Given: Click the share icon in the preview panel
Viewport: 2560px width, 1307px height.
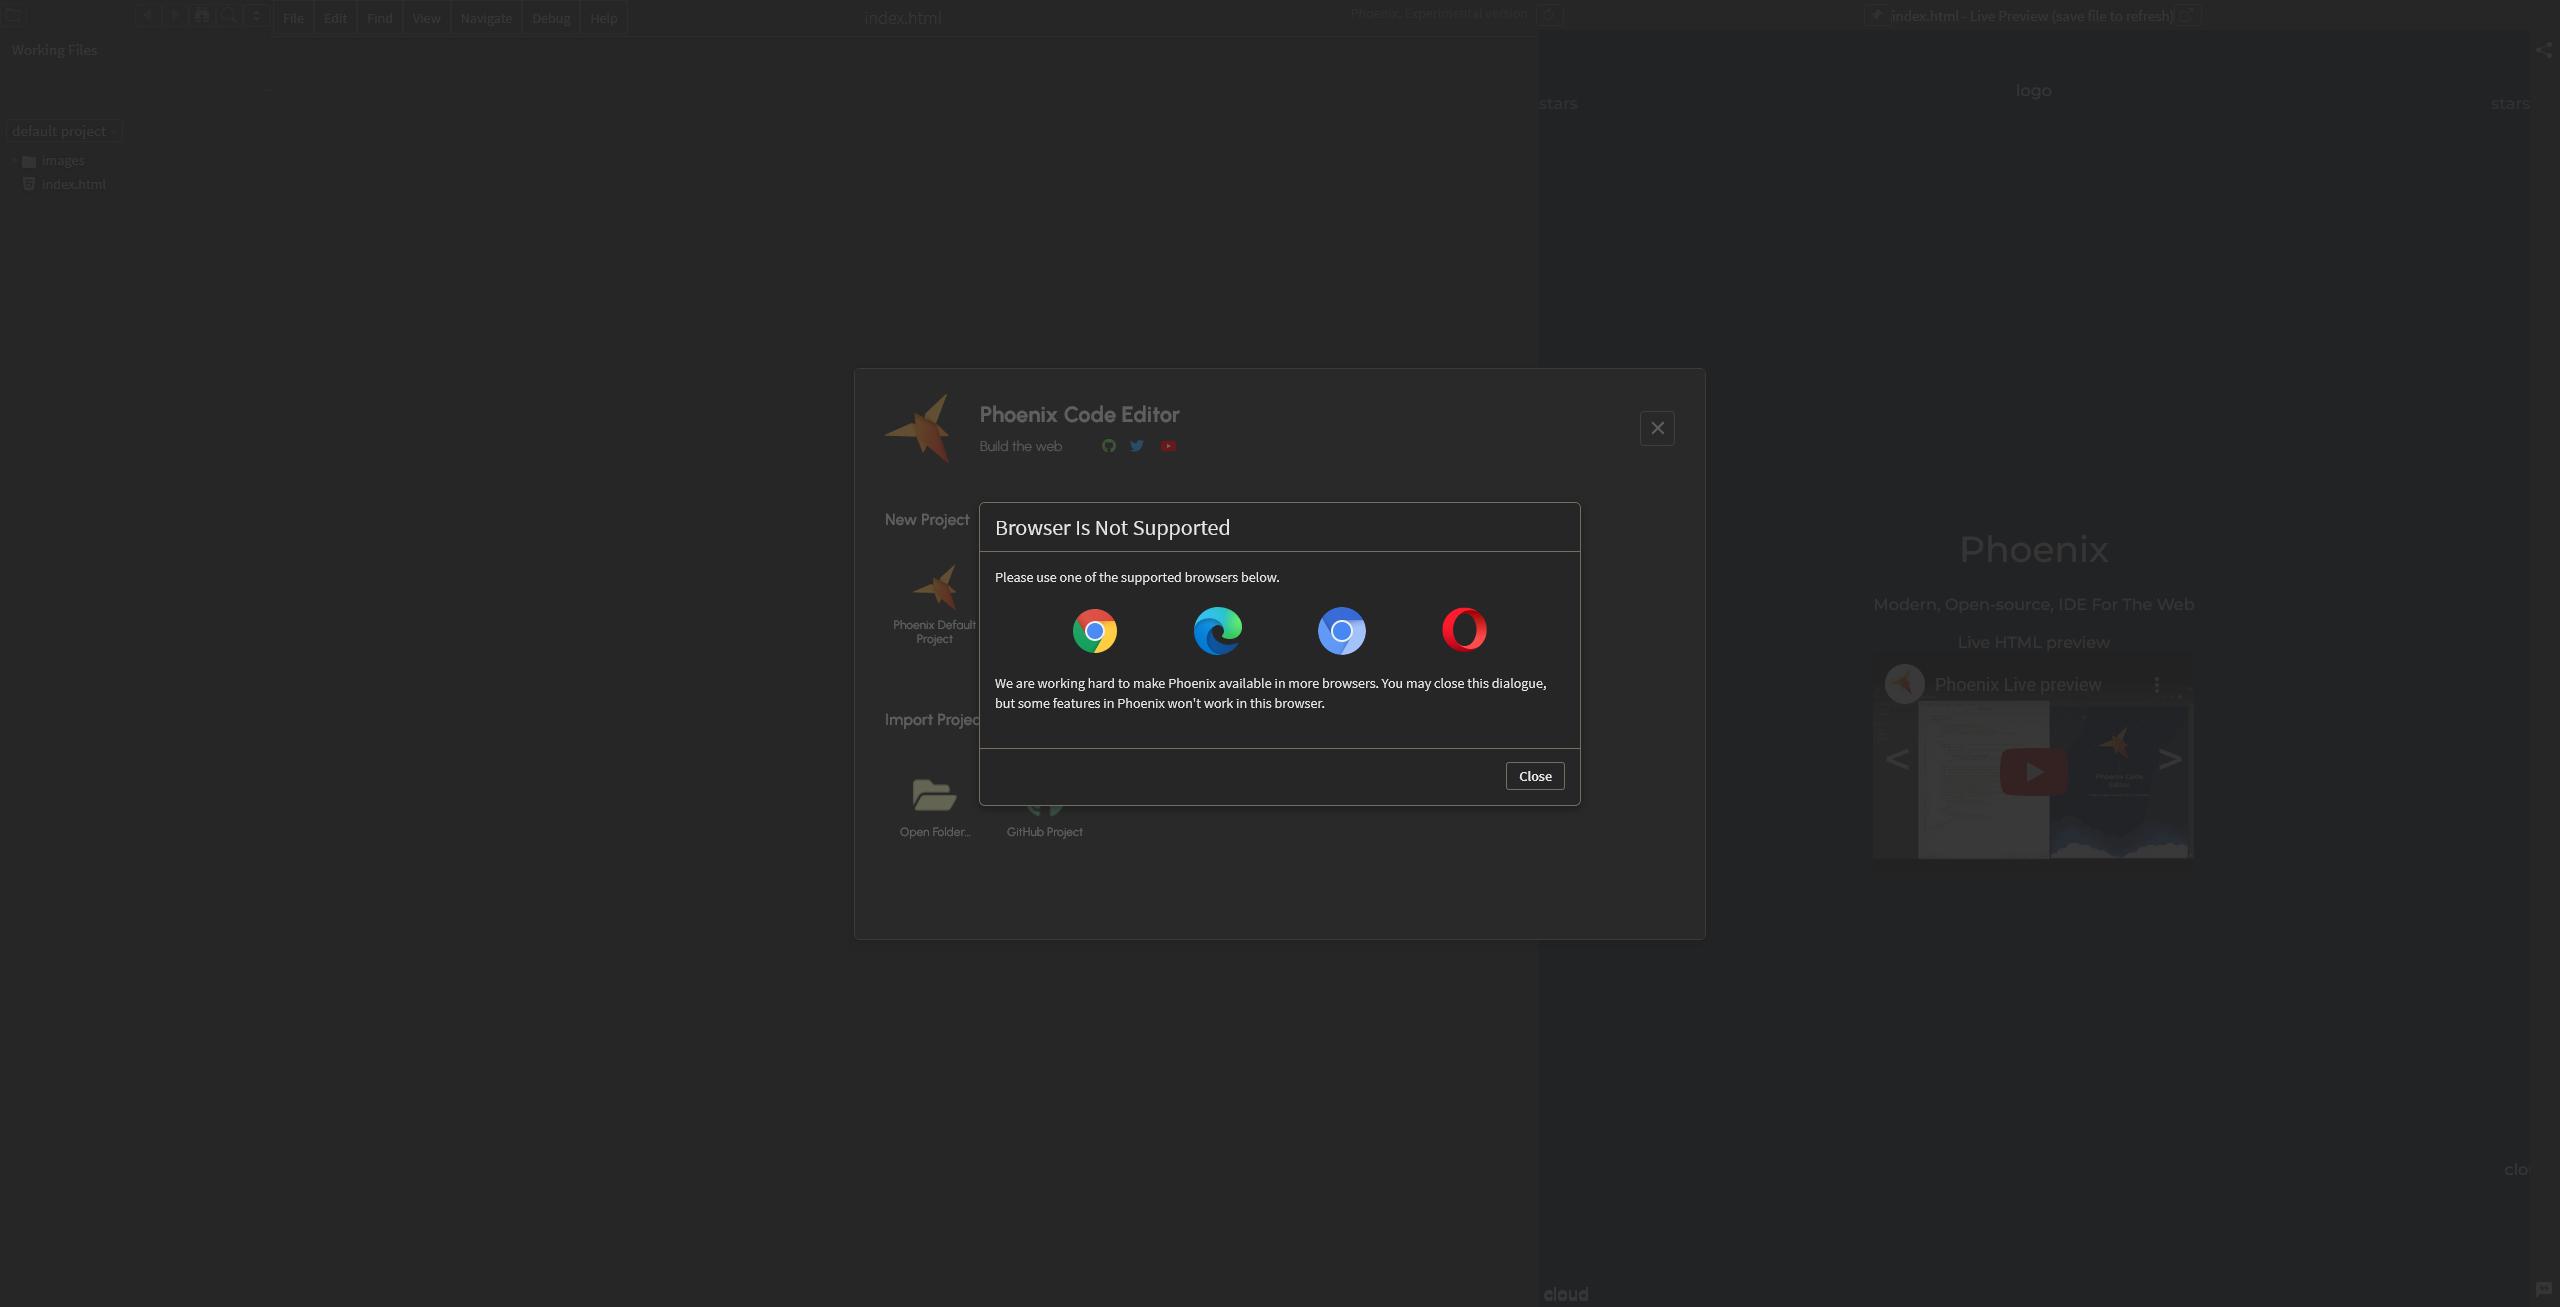Looking at the screenshot, I should (2543, 49).
